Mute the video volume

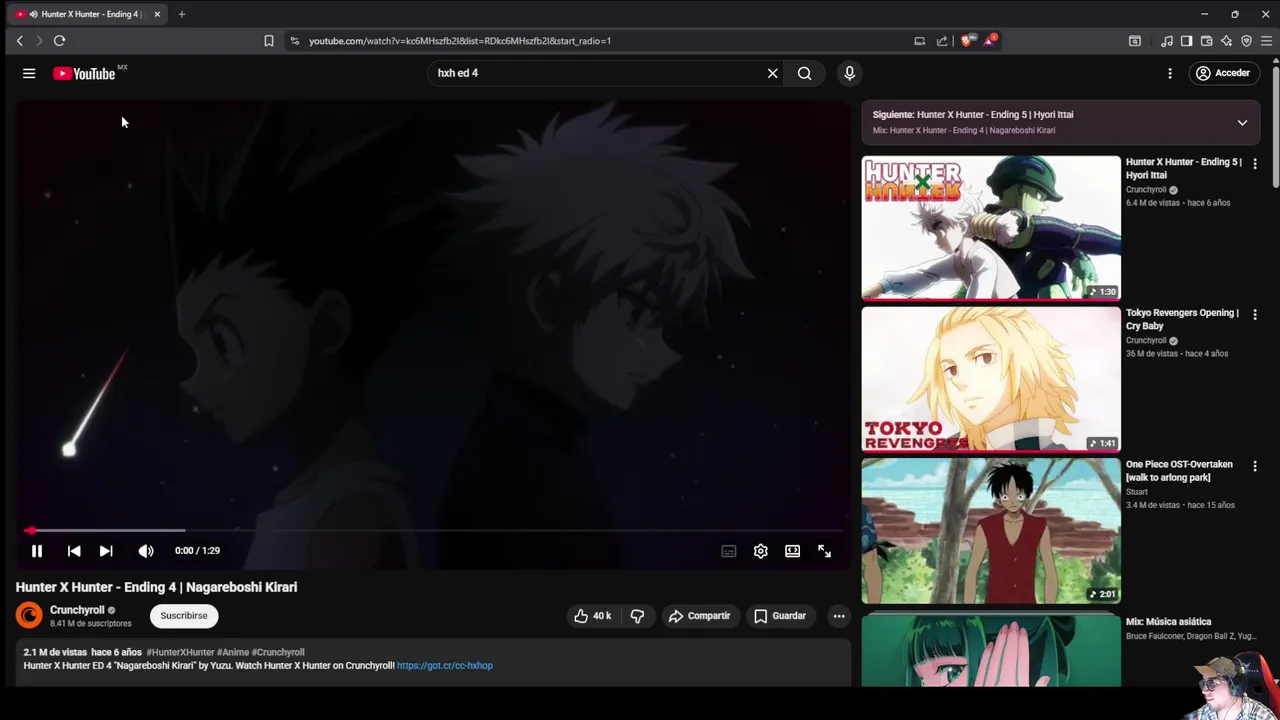146,551
